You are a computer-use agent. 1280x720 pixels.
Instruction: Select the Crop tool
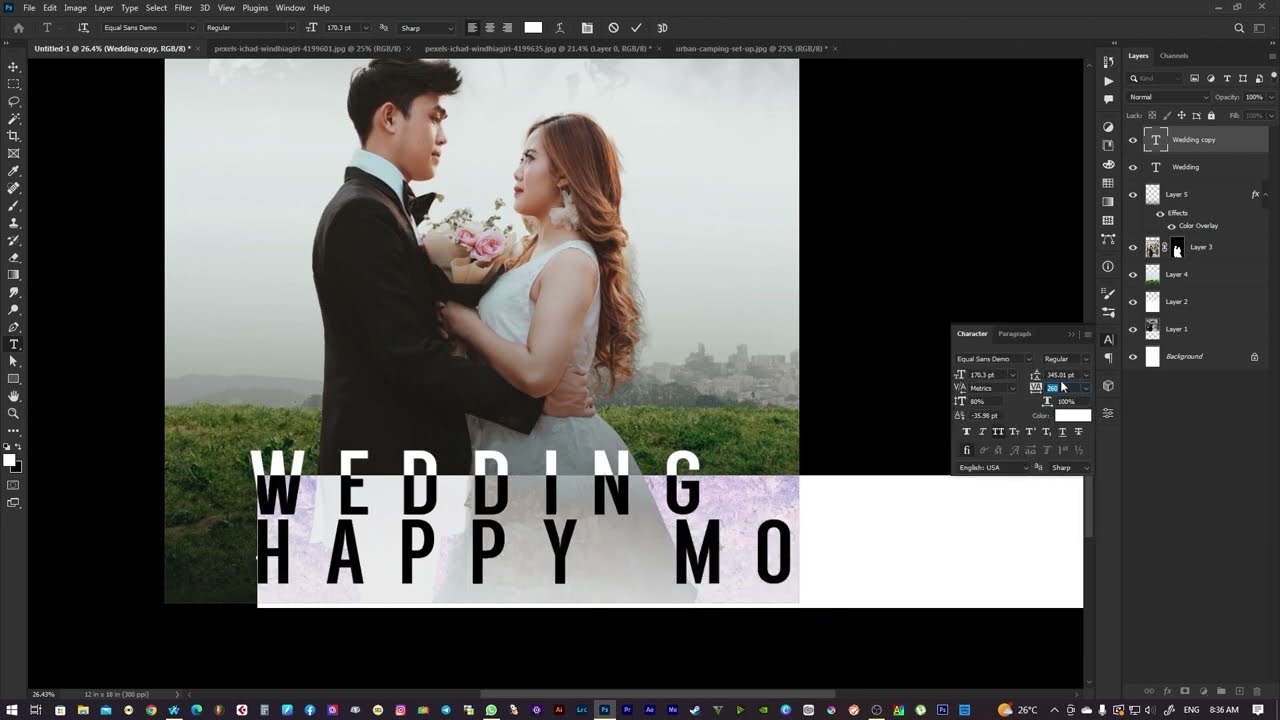(x=13, y=136)
